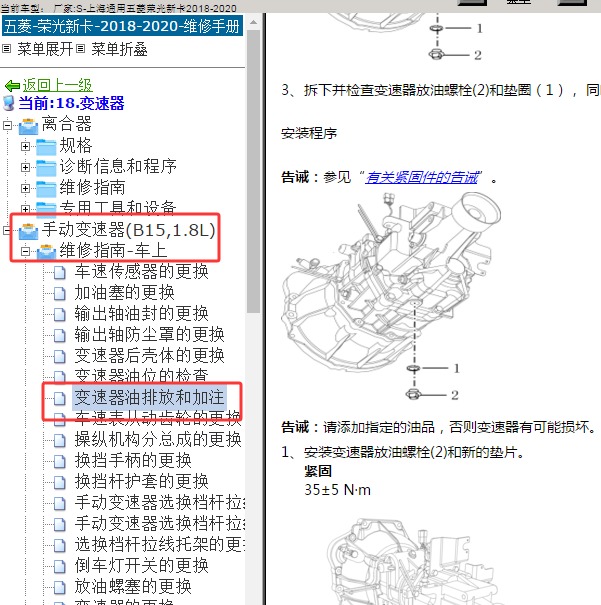Image resolution: width=601 pixels, height=605 pixels.
Task: Click the 当前:18.变速器 computer icon
Action: coord(9,103)
